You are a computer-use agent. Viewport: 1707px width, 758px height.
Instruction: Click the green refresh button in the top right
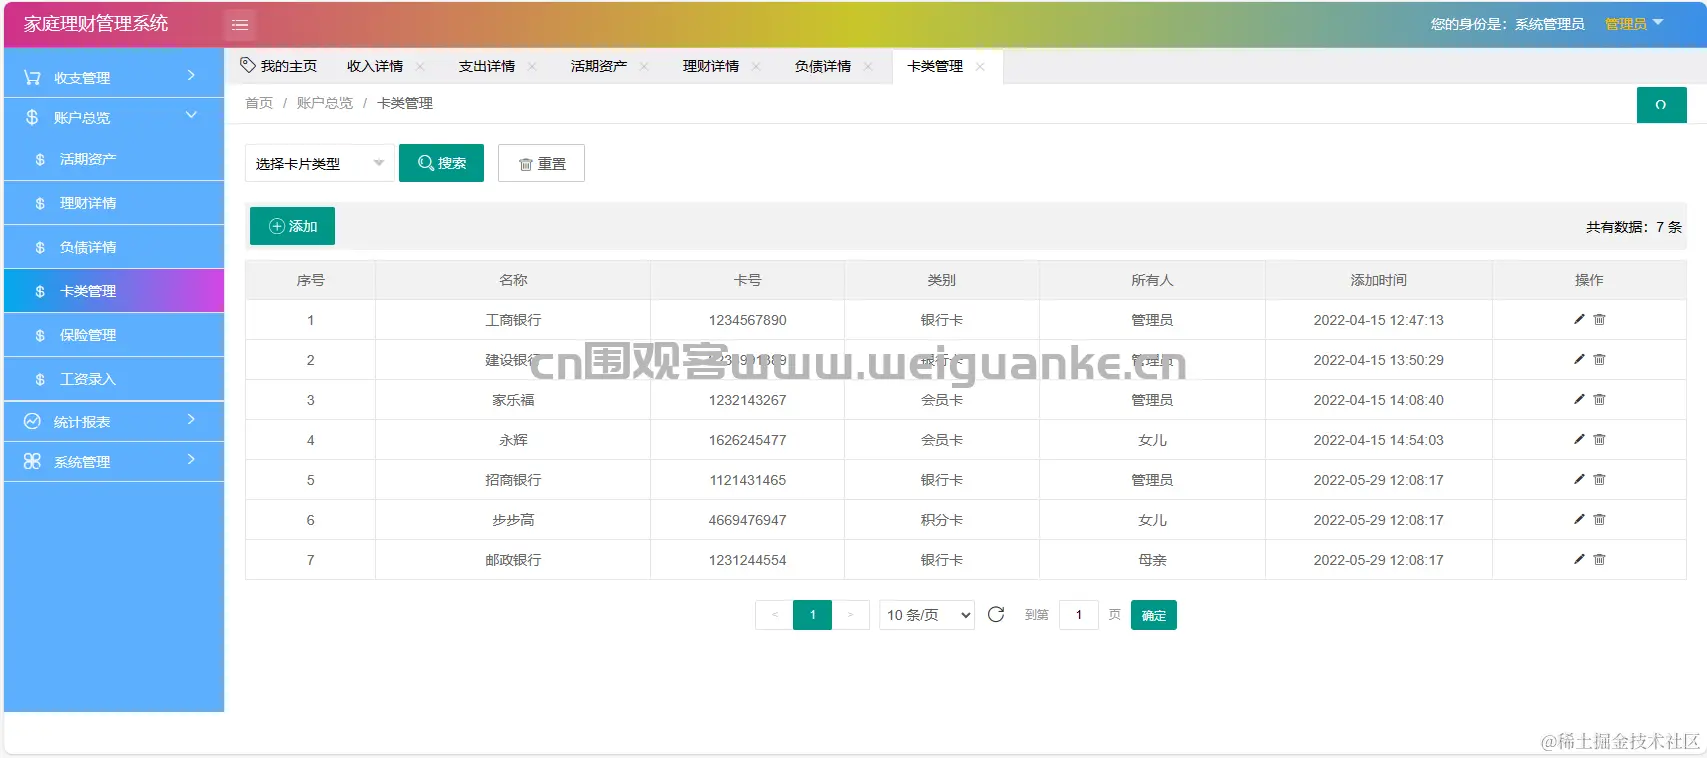(1661, 105)
